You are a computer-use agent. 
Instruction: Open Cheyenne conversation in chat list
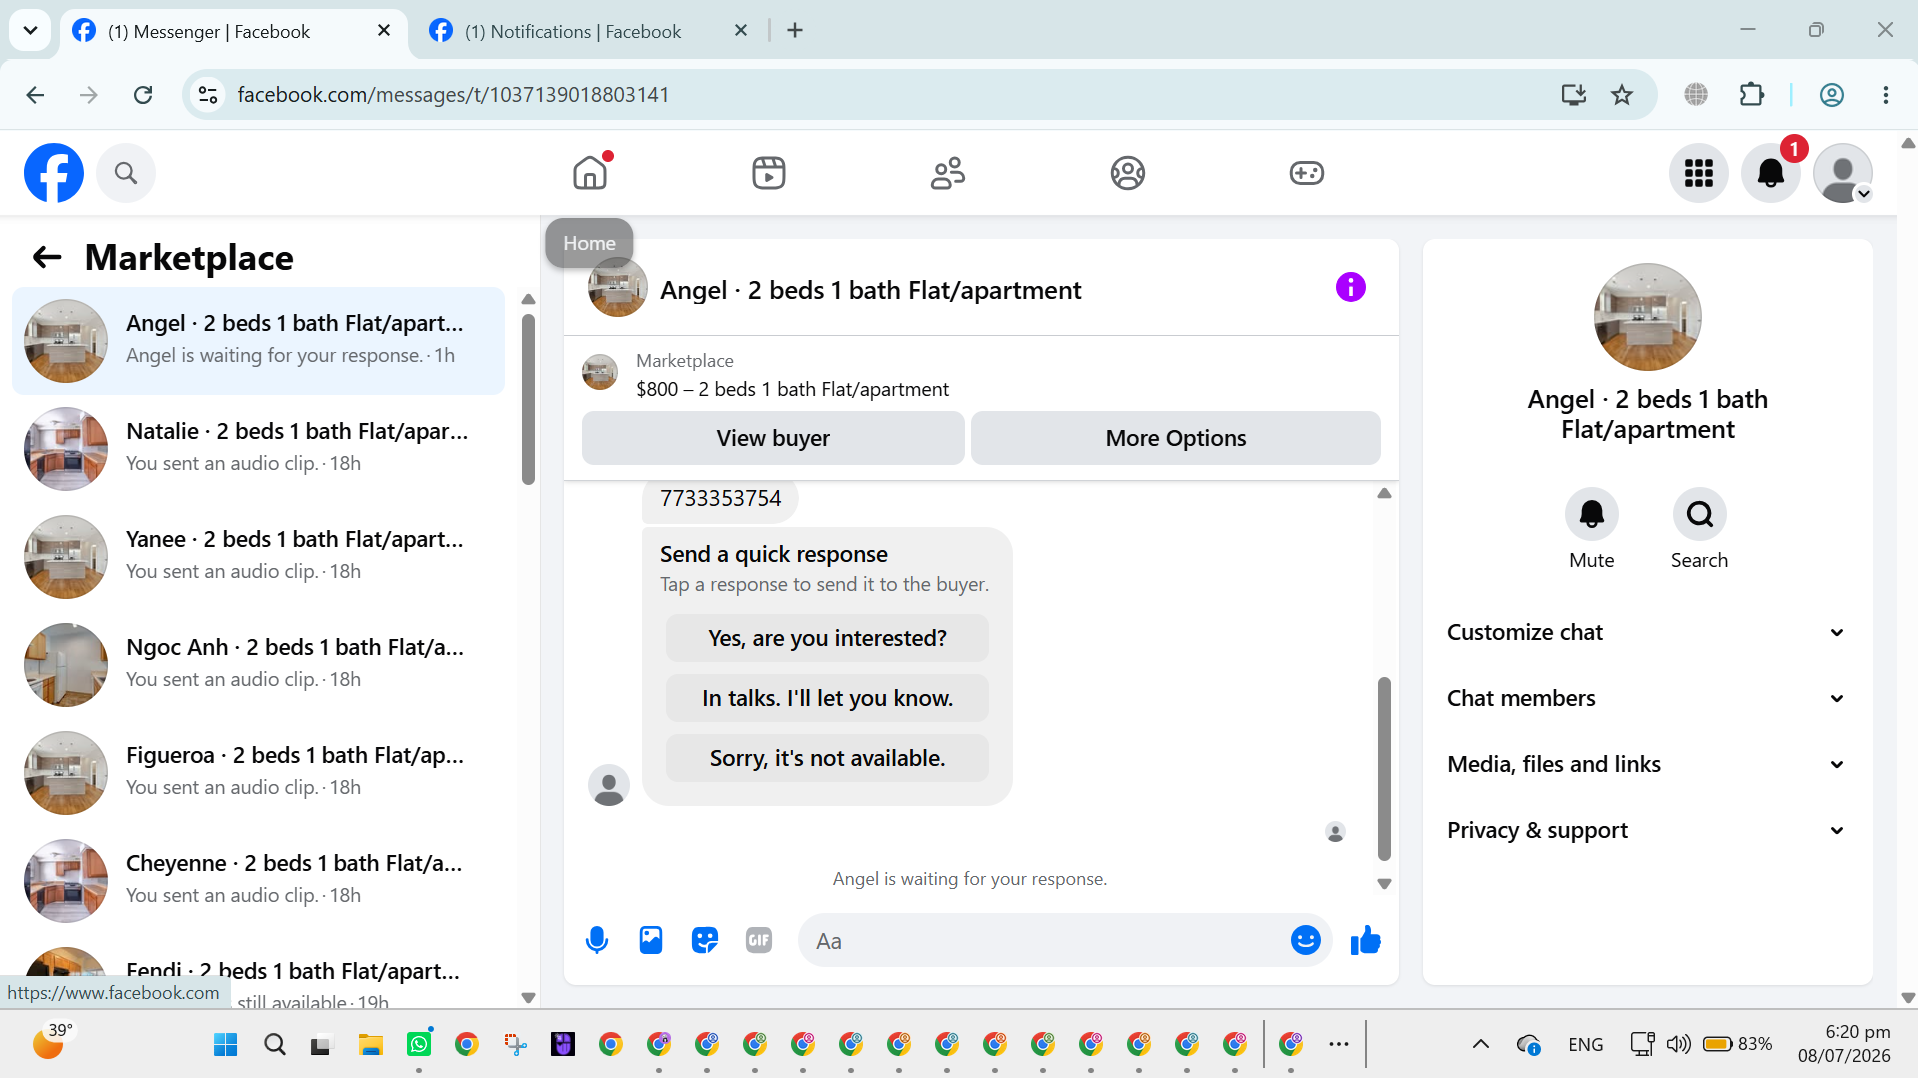coord(258,880)
